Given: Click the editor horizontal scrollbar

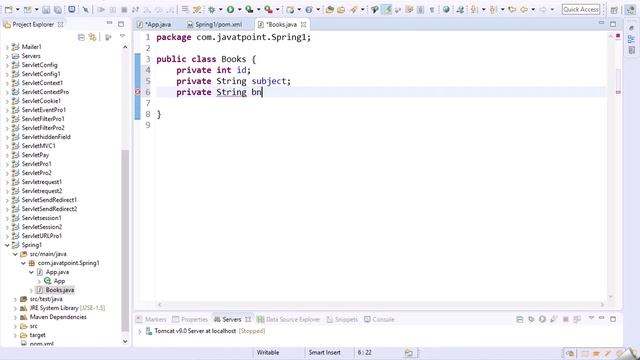Looking at the screenshot, I should pyautogui.click(x=380, y=304).
